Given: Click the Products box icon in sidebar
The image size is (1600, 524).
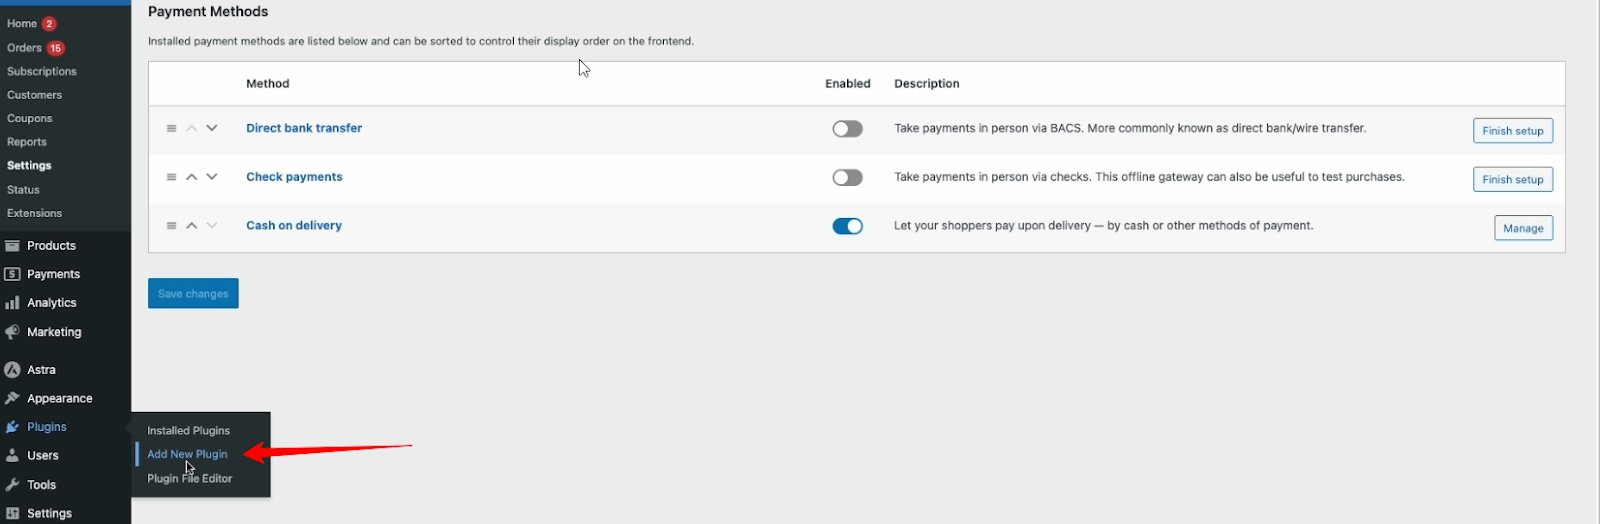Looking at the screenshot, I should tap(12, 246).
